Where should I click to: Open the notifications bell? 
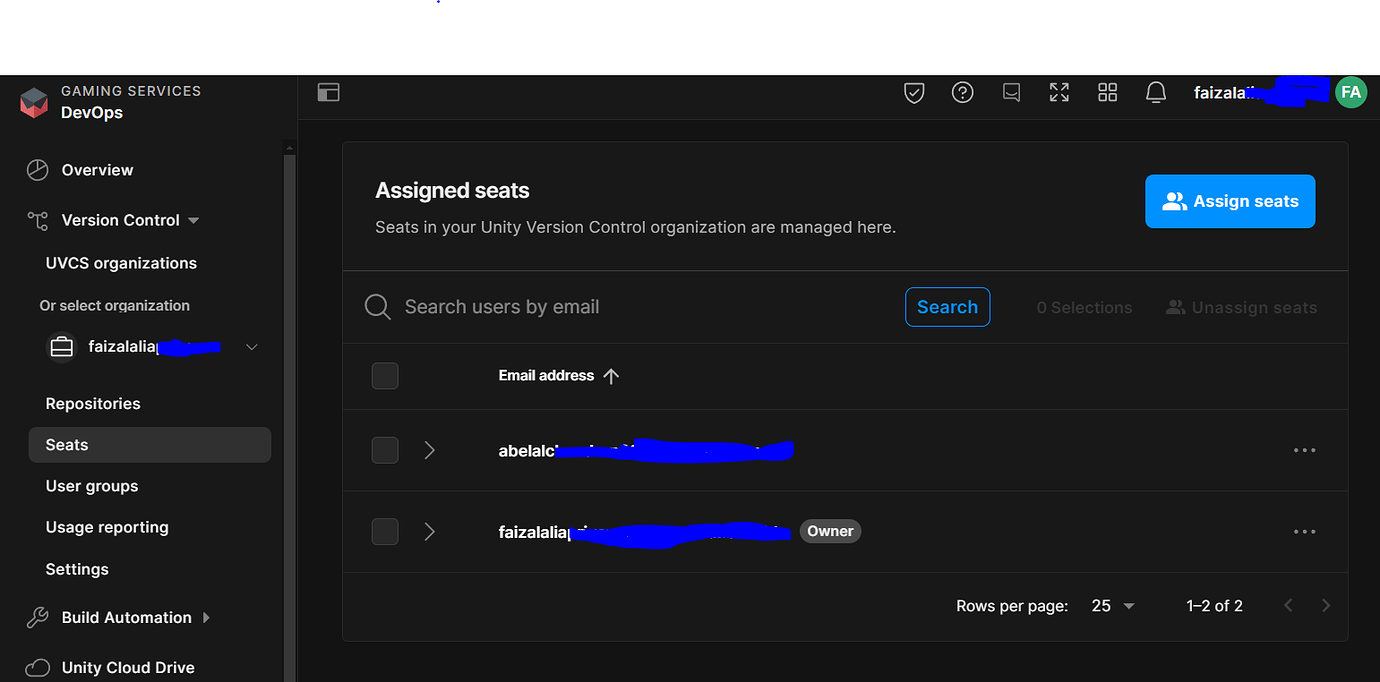1155,92
